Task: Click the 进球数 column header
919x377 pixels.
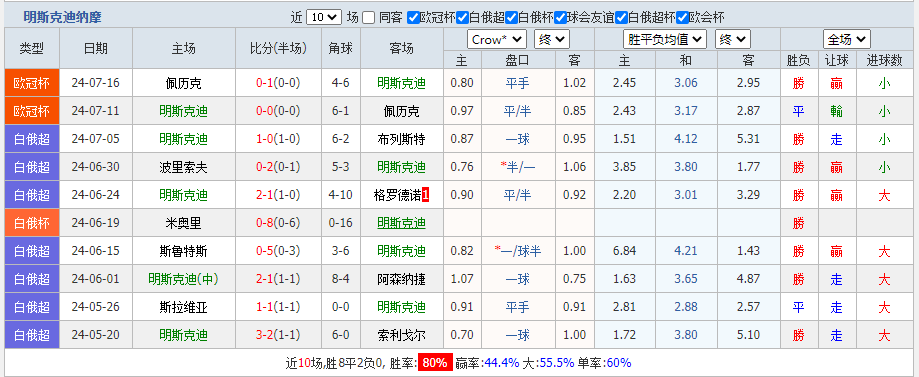Action: point(884,60)
